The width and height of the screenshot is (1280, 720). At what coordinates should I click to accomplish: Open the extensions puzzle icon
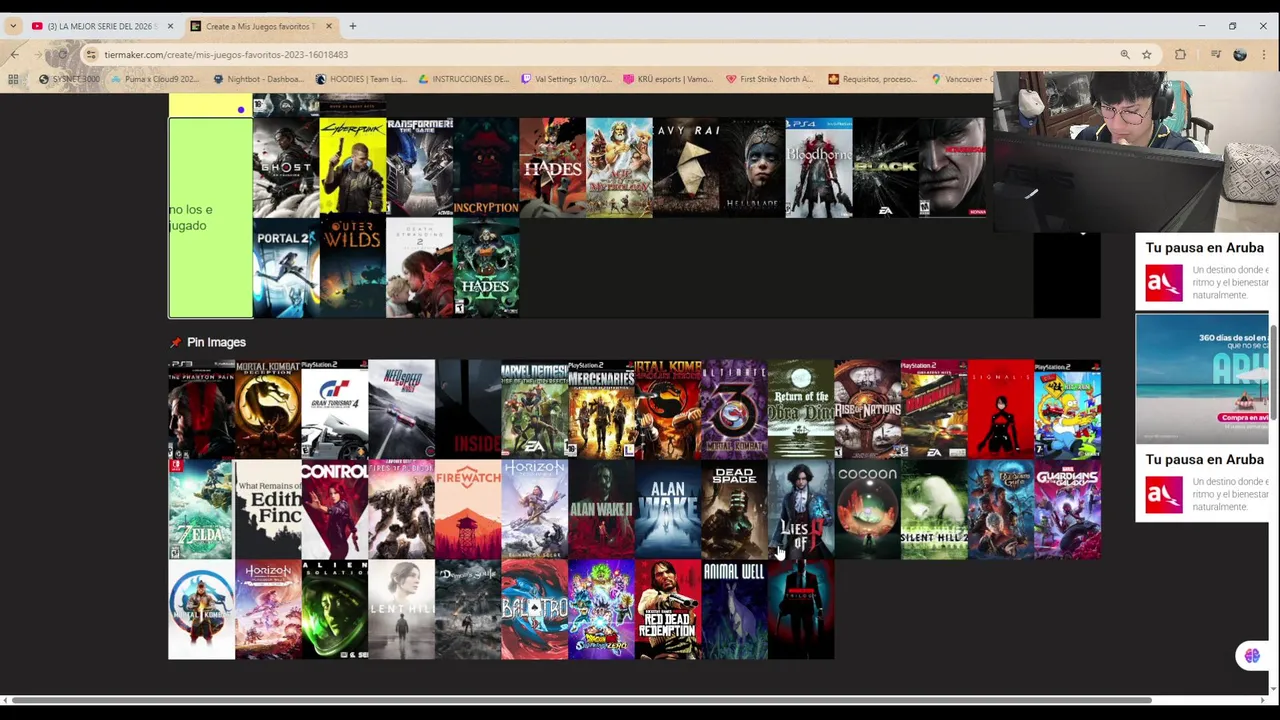[x=1181, y=54]
